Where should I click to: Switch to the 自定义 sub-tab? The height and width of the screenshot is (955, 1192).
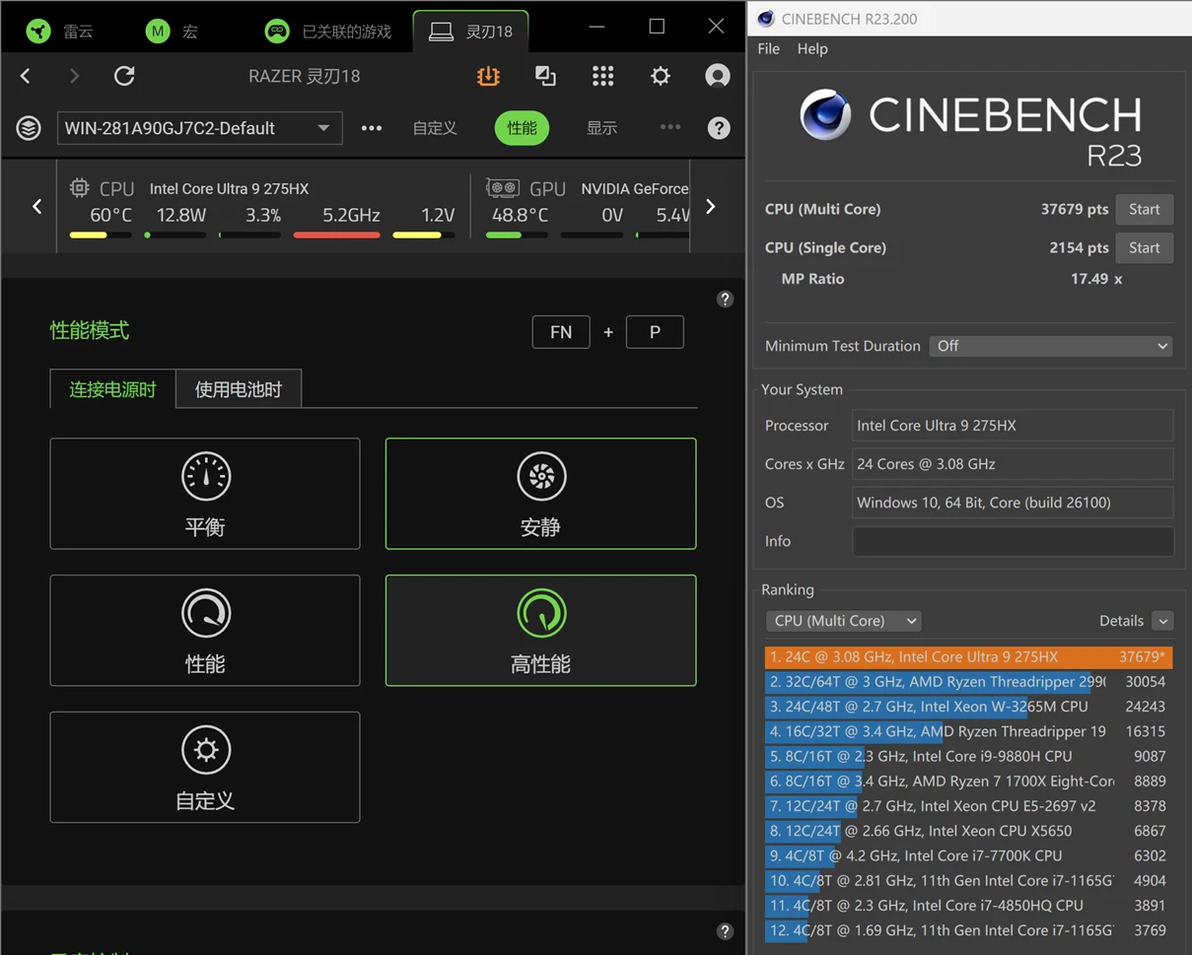[x=435, y=128]
